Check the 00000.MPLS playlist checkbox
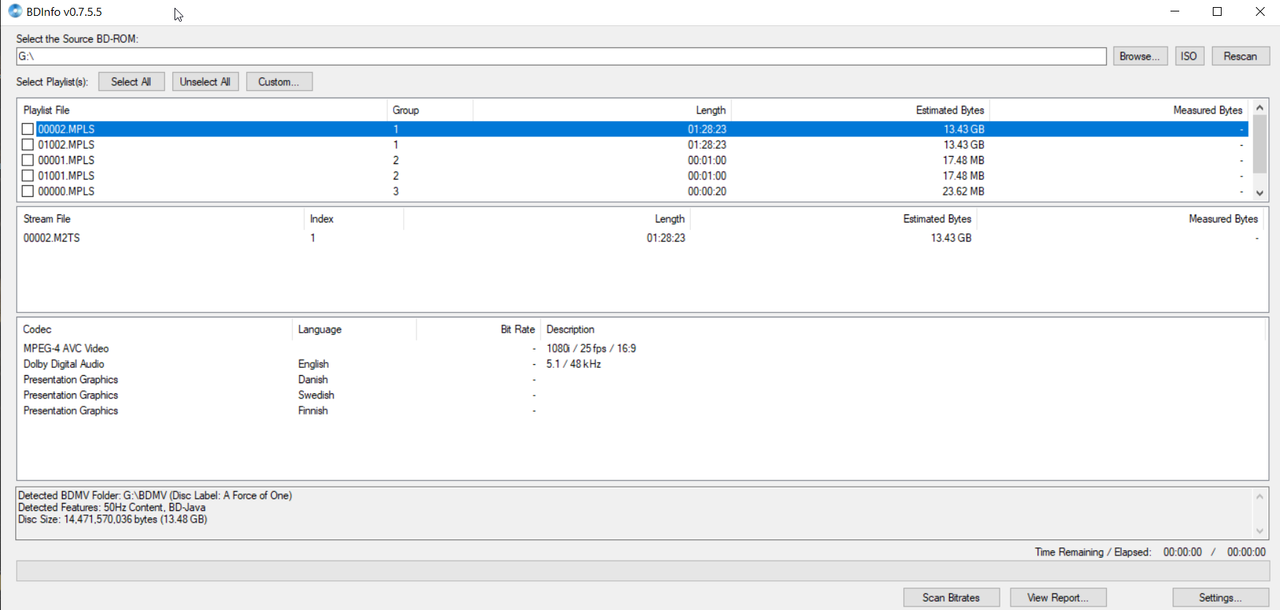 click(x=28, y=191)
